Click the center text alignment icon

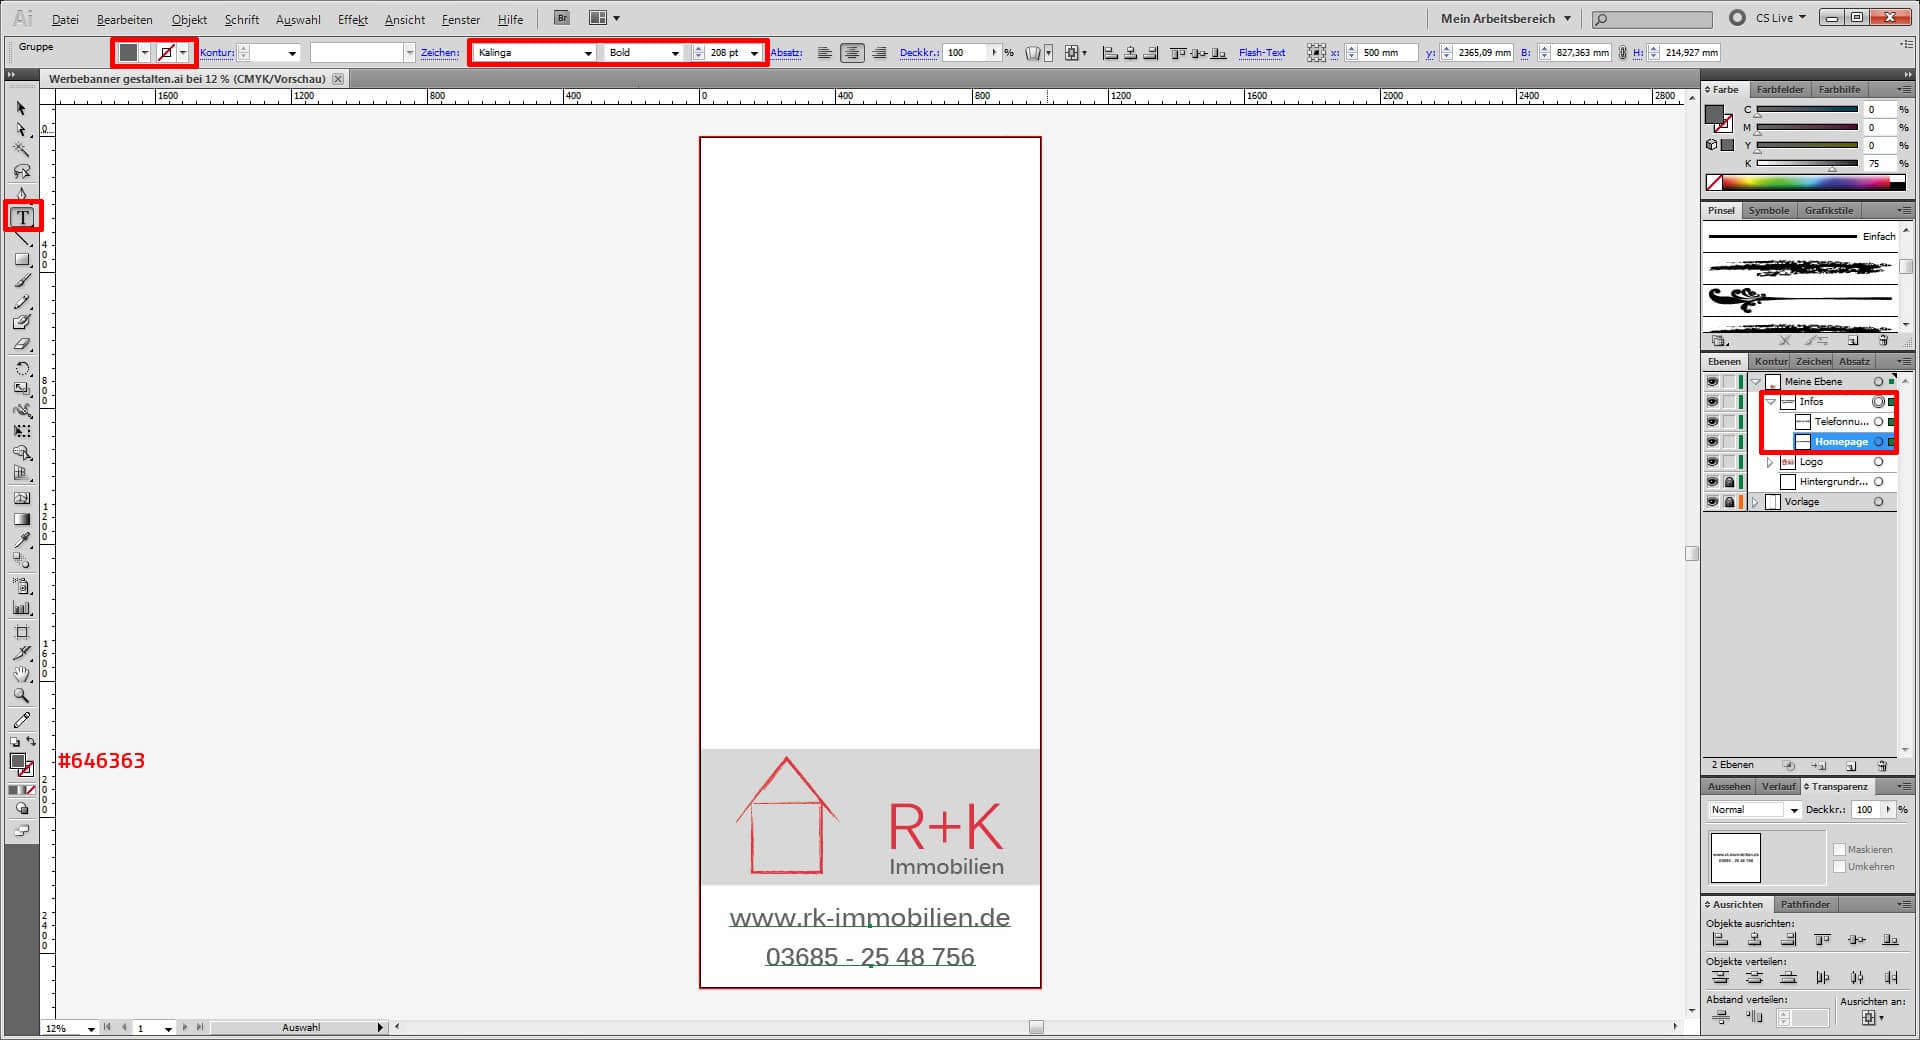(x=852, y=53)
